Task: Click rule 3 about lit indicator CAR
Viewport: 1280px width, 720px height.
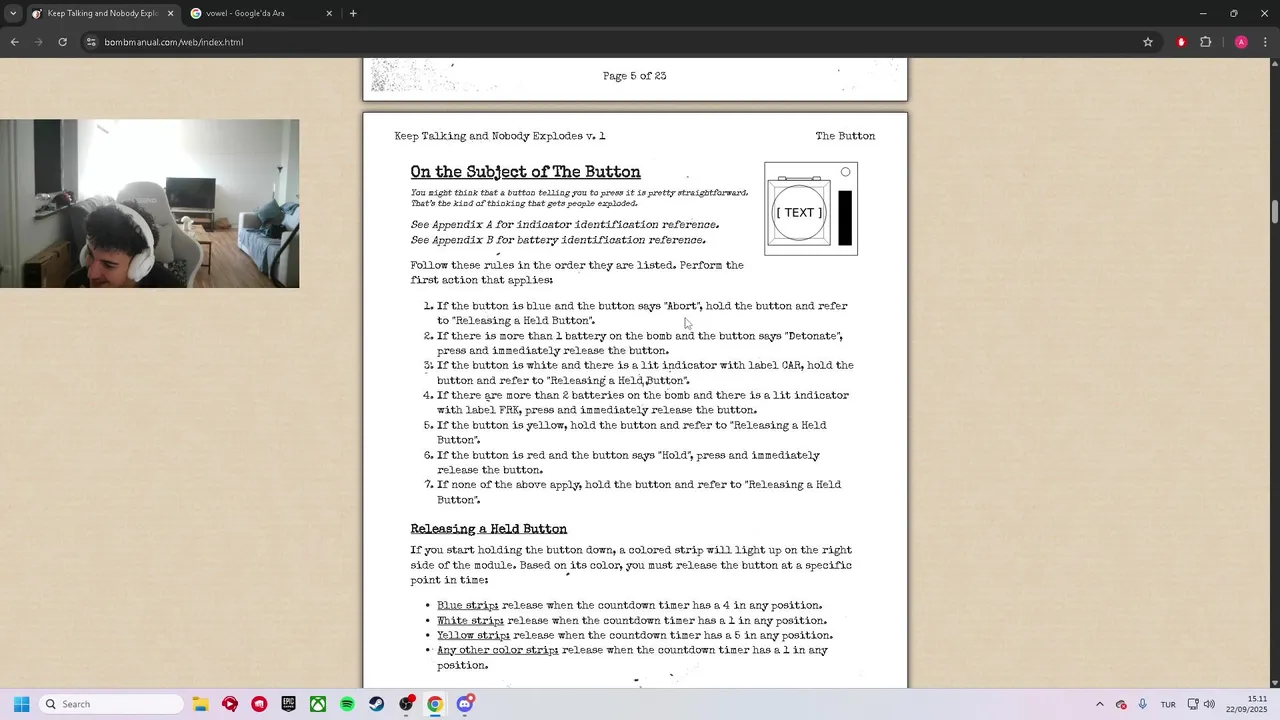Action: [x=645, y=373]
